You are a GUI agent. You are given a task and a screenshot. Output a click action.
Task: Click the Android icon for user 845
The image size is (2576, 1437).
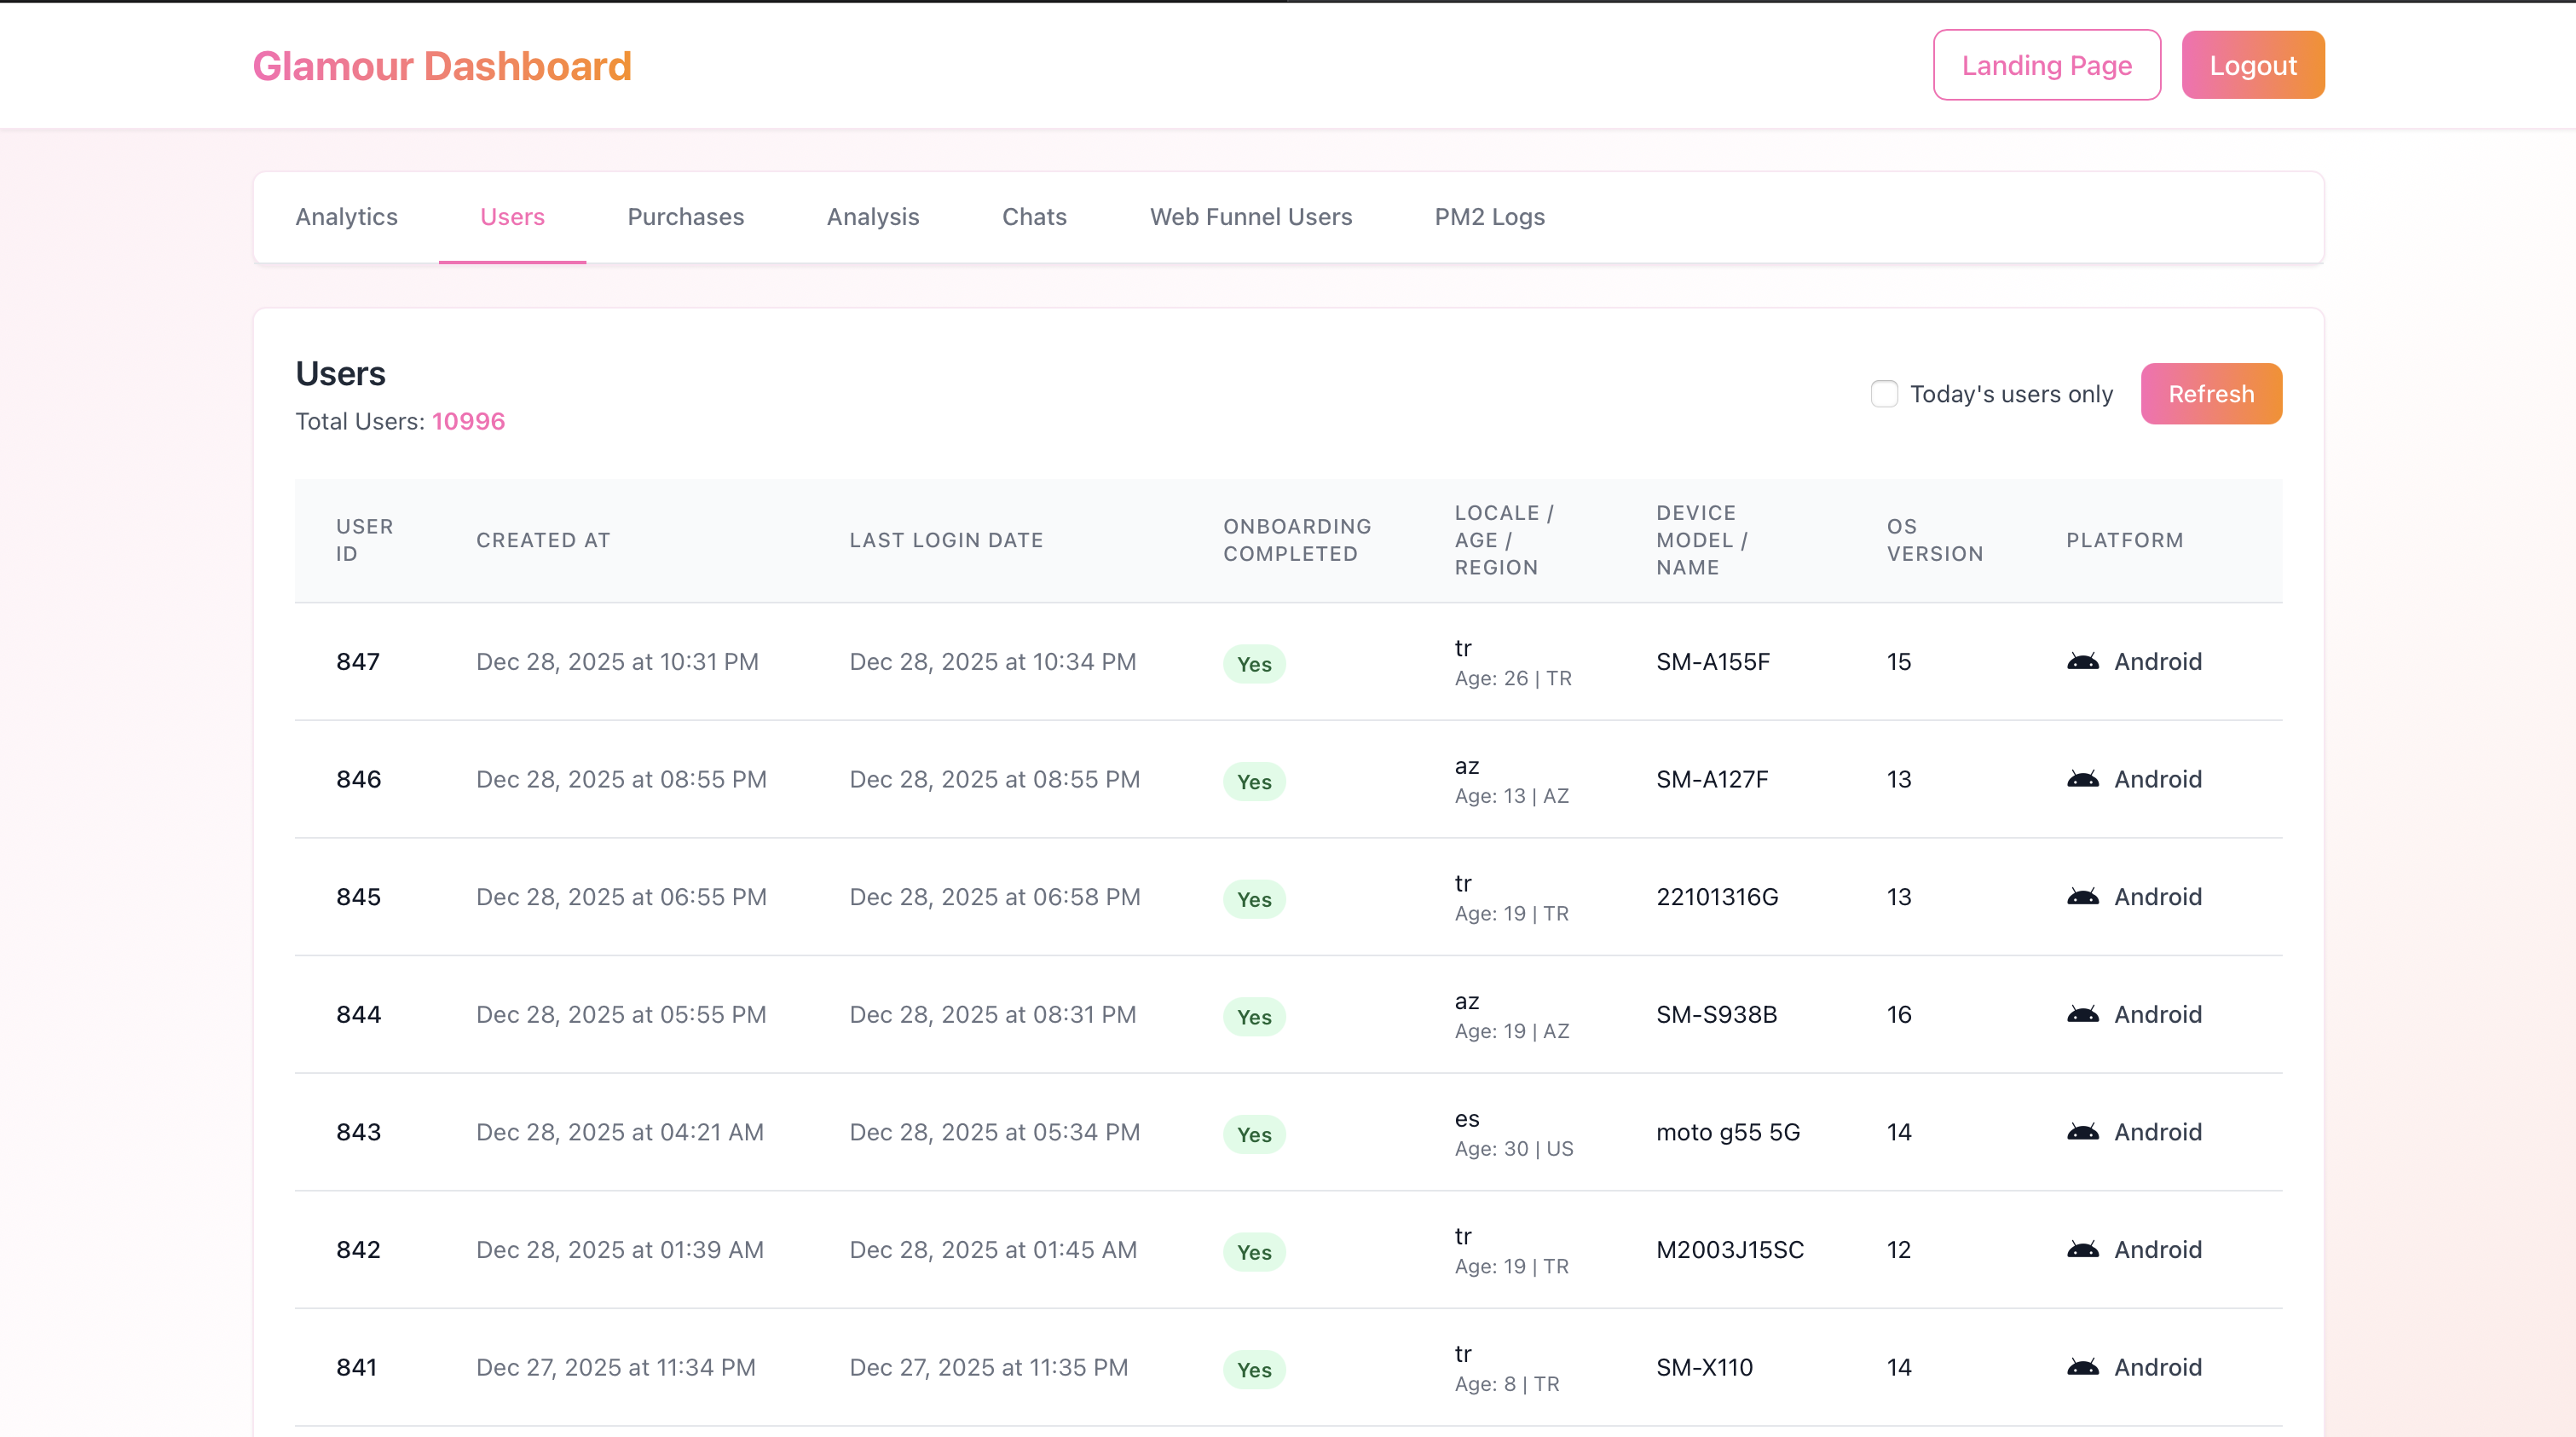click(2084, 897)
